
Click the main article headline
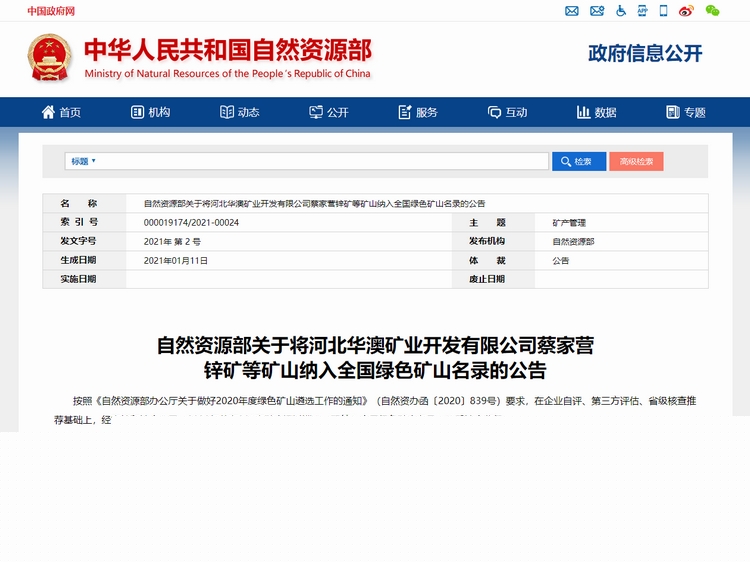[375, 358]
